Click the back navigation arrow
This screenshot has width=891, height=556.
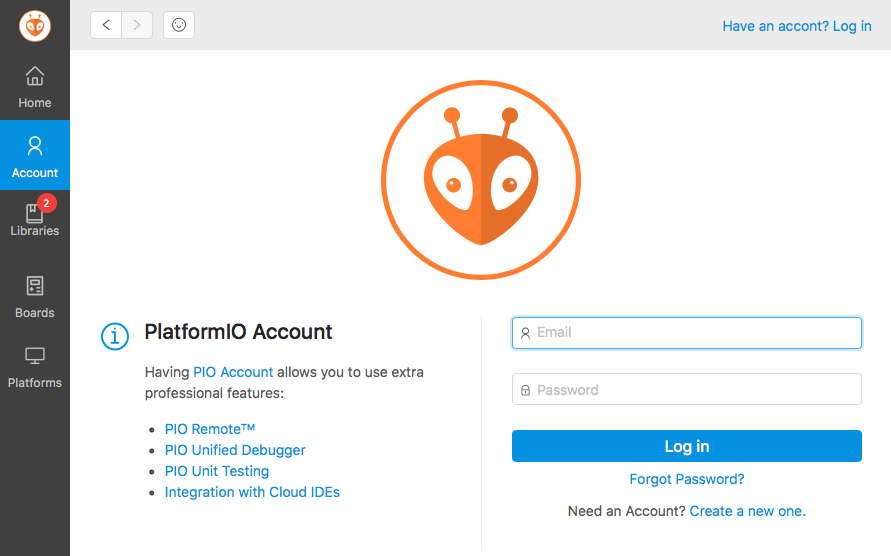tap(106, 25)
